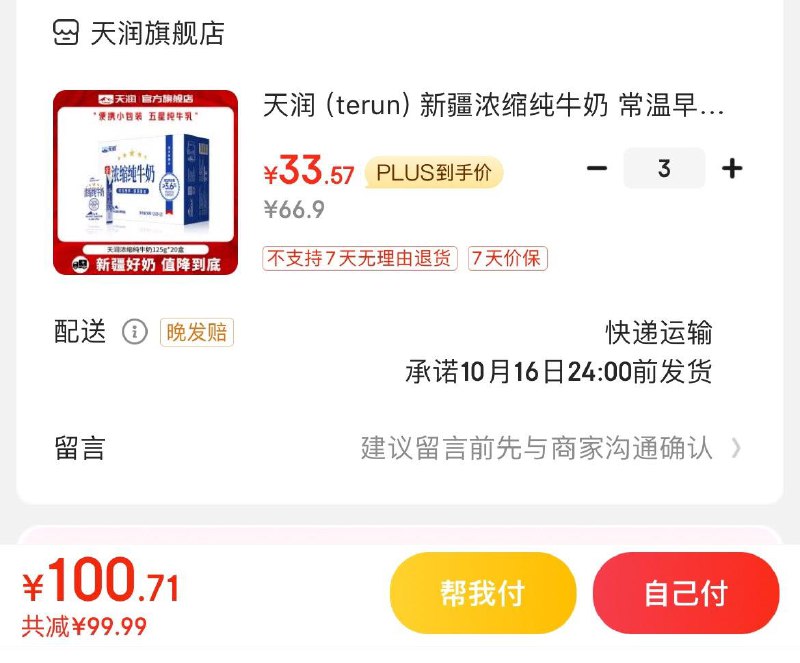Decrease quantity with the minus icon

(x=596, y=168)
